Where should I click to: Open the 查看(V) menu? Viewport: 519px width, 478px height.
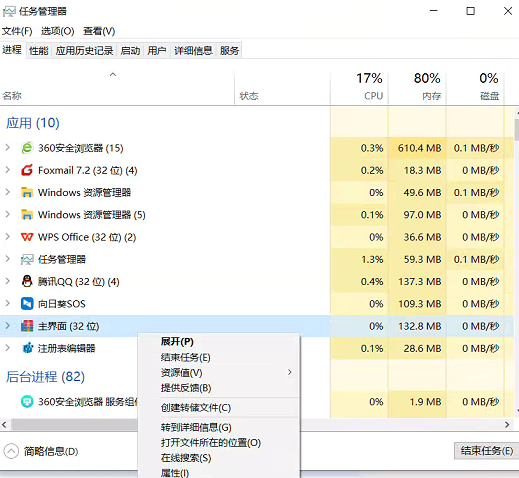point(99,31)
